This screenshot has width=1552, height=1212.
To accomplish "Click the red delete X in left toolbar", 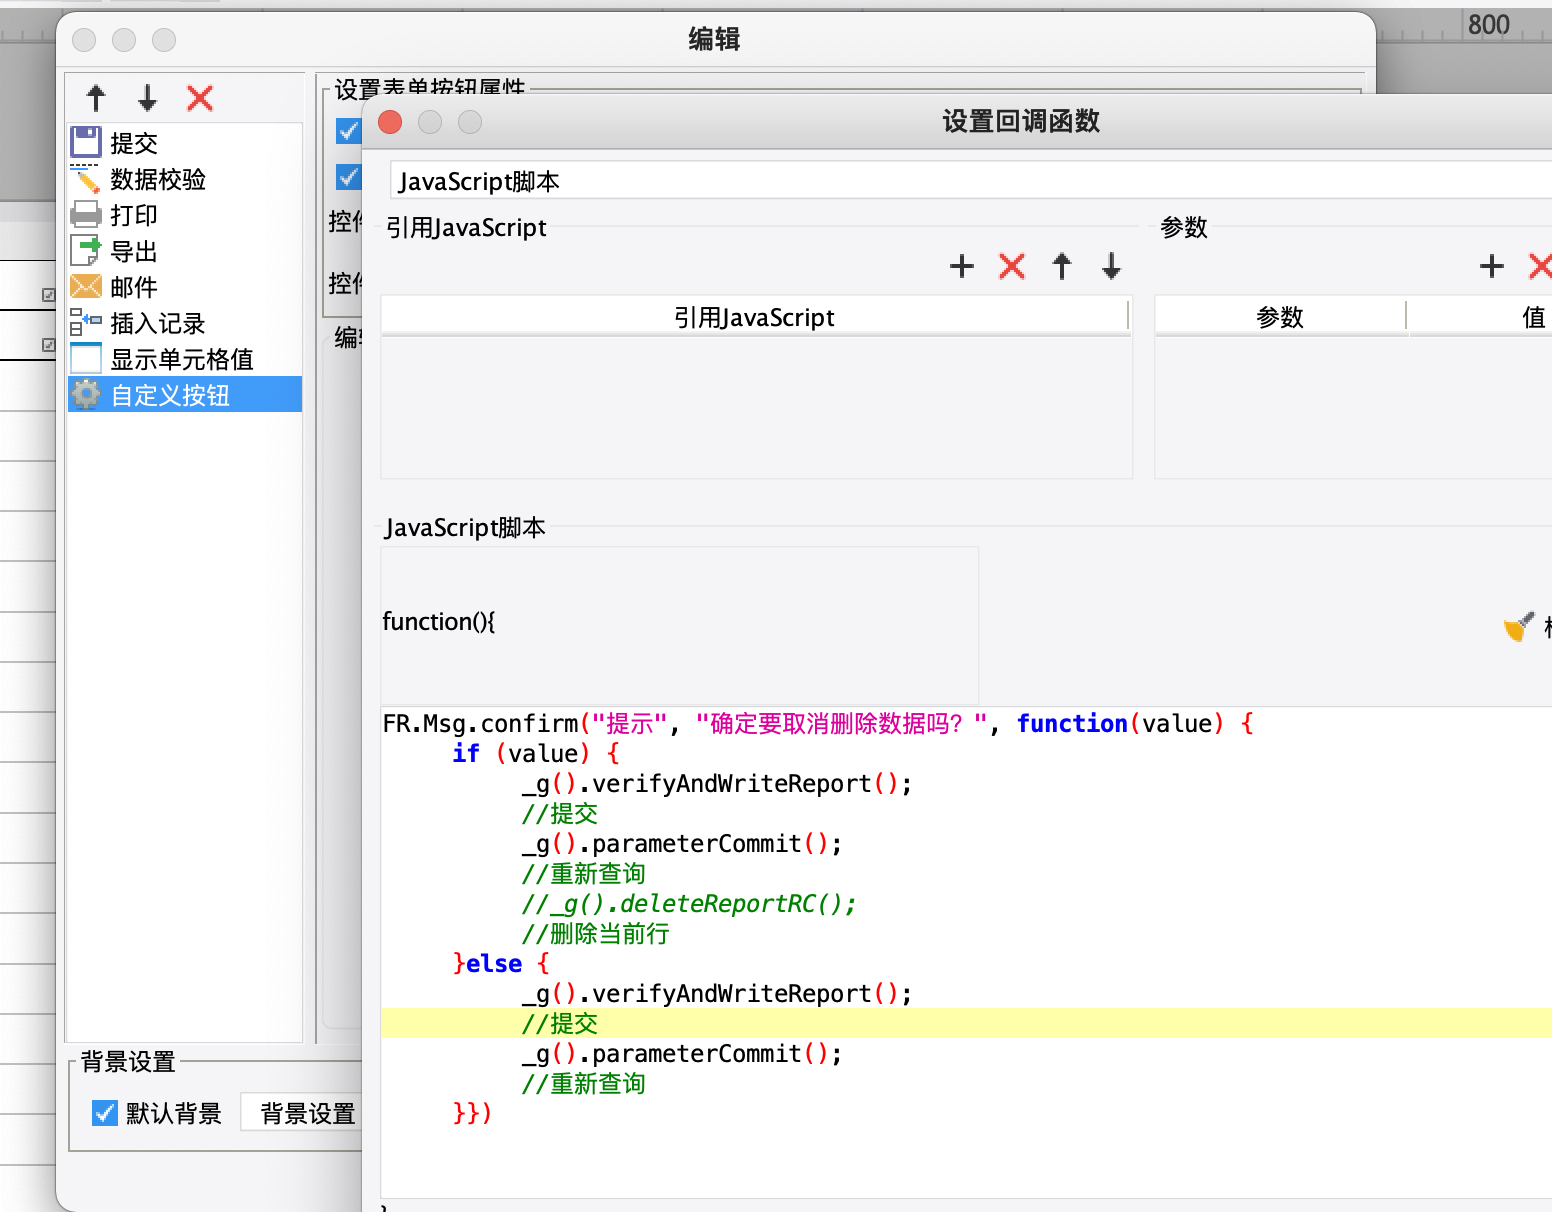I will [x=200, y=98].
